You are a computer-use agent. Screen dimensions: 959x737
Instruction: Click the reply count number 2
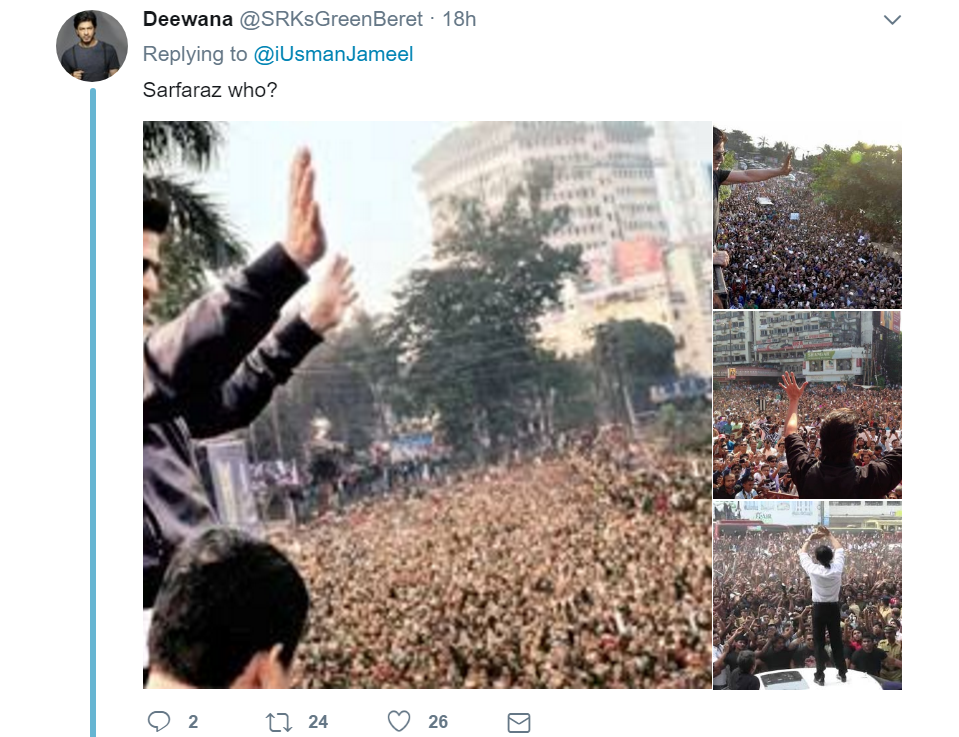pyautogui.click(x=193, y=722)
